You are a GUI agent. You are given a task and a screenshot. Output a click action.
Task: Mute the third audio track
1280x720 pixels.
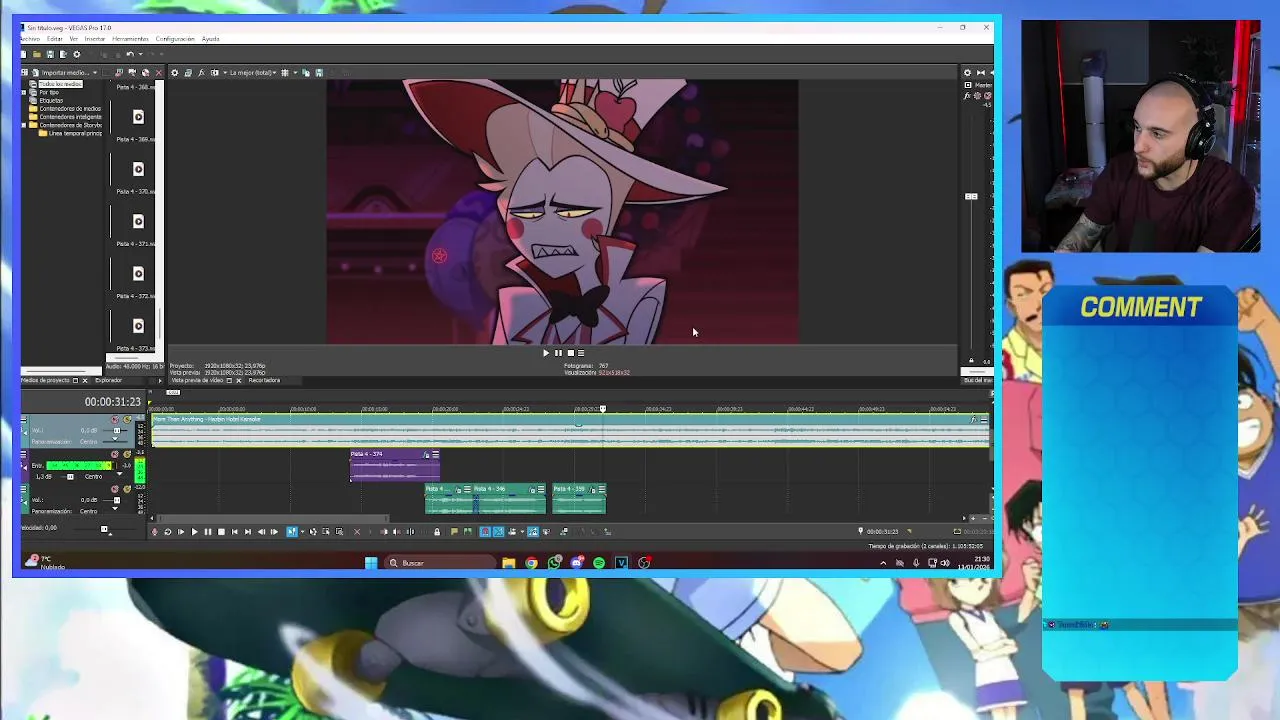[115, 489]
